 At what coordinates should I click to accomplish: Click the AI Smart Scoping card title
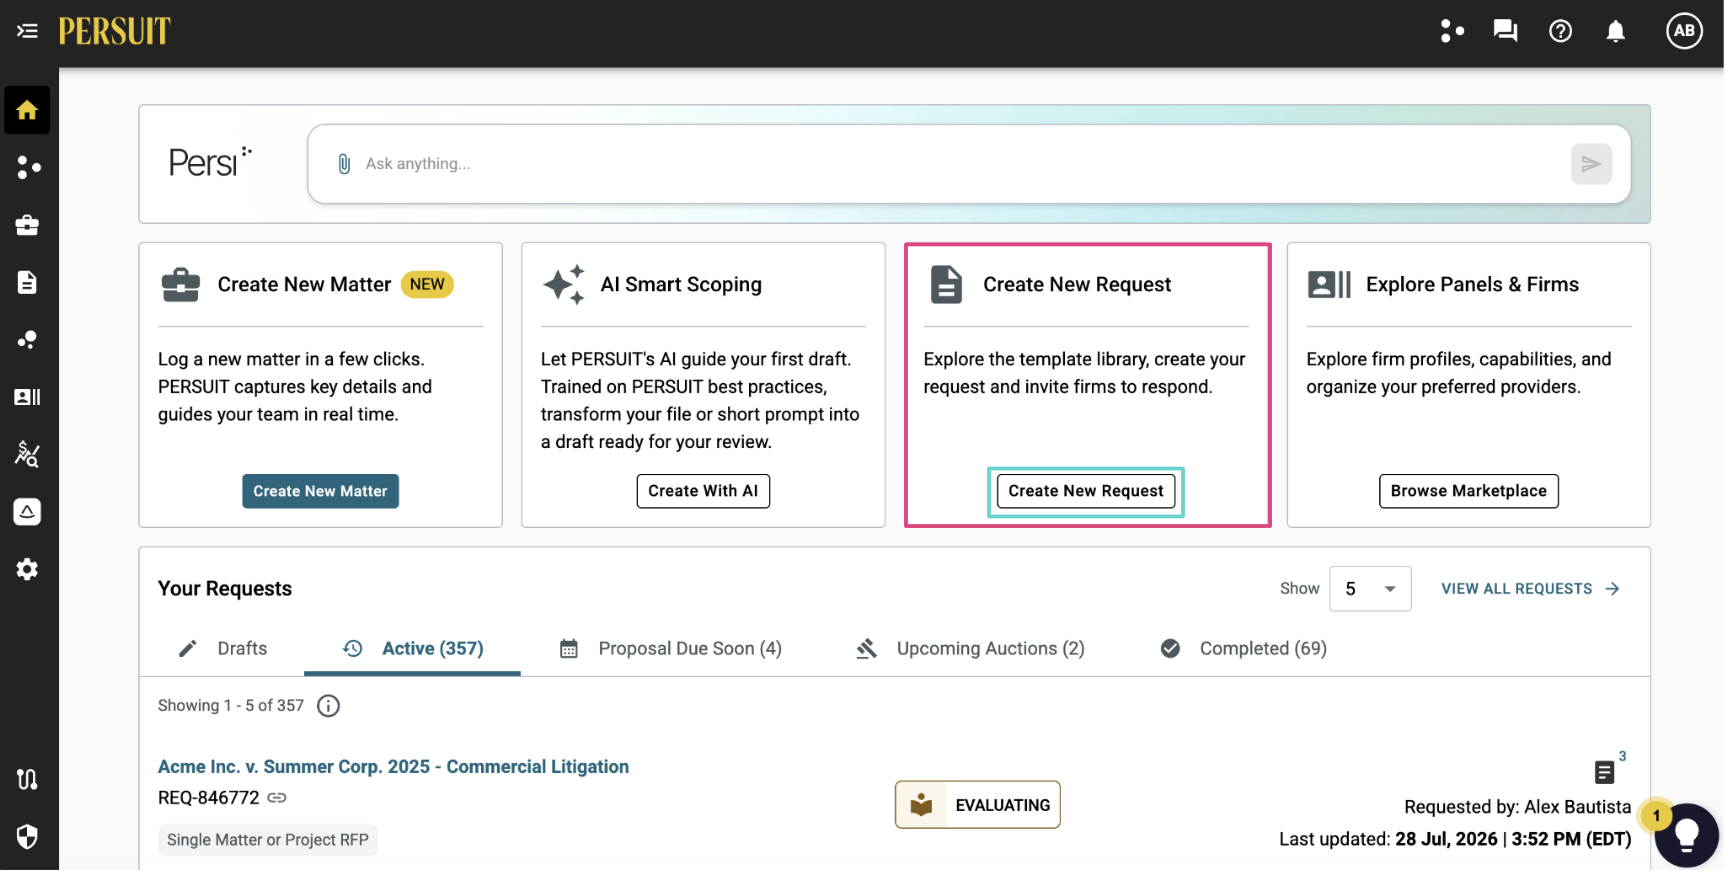(681, 285)
